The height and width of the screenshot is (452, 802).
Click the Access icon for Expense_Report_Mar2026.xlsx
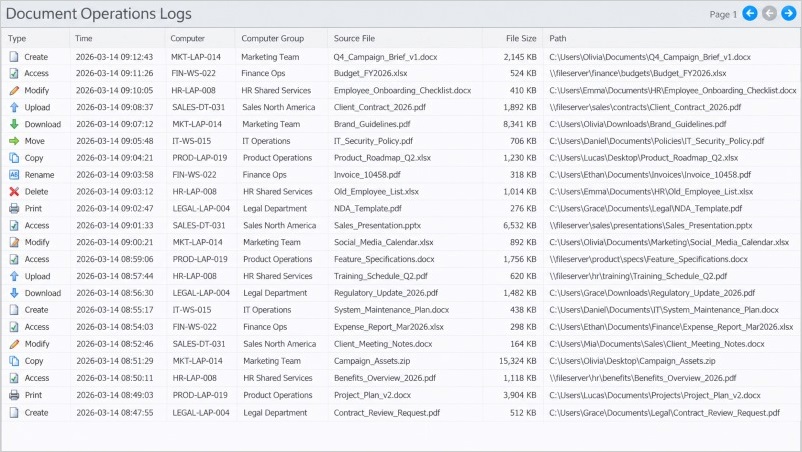[14, 327]
